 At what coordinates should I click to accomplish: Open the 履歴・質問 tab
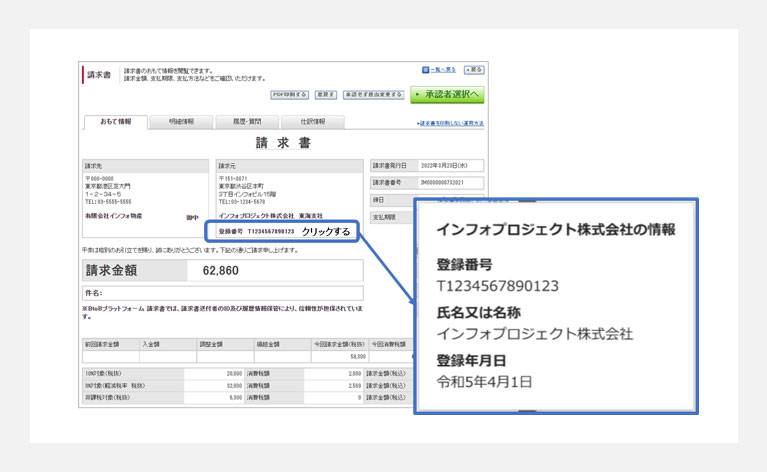[x=247, y=122]
